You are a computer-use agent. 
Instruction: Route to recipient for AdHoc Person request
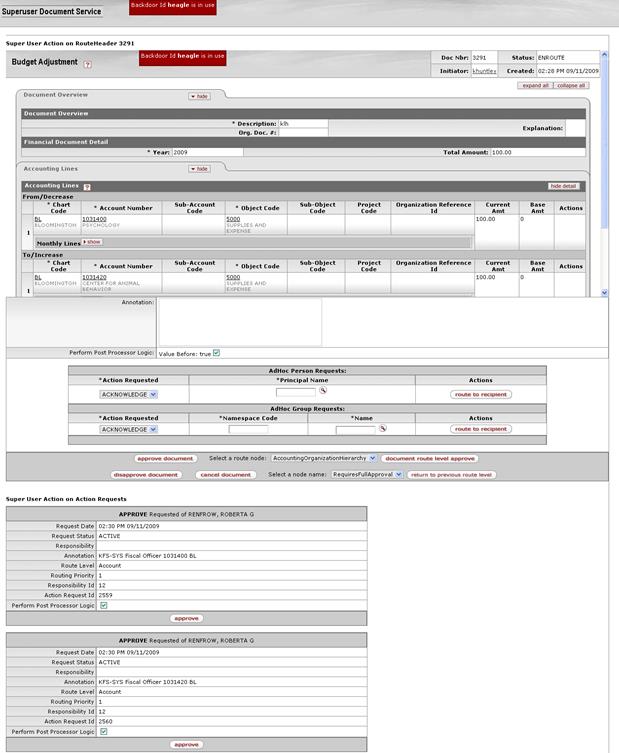[481, 394]
